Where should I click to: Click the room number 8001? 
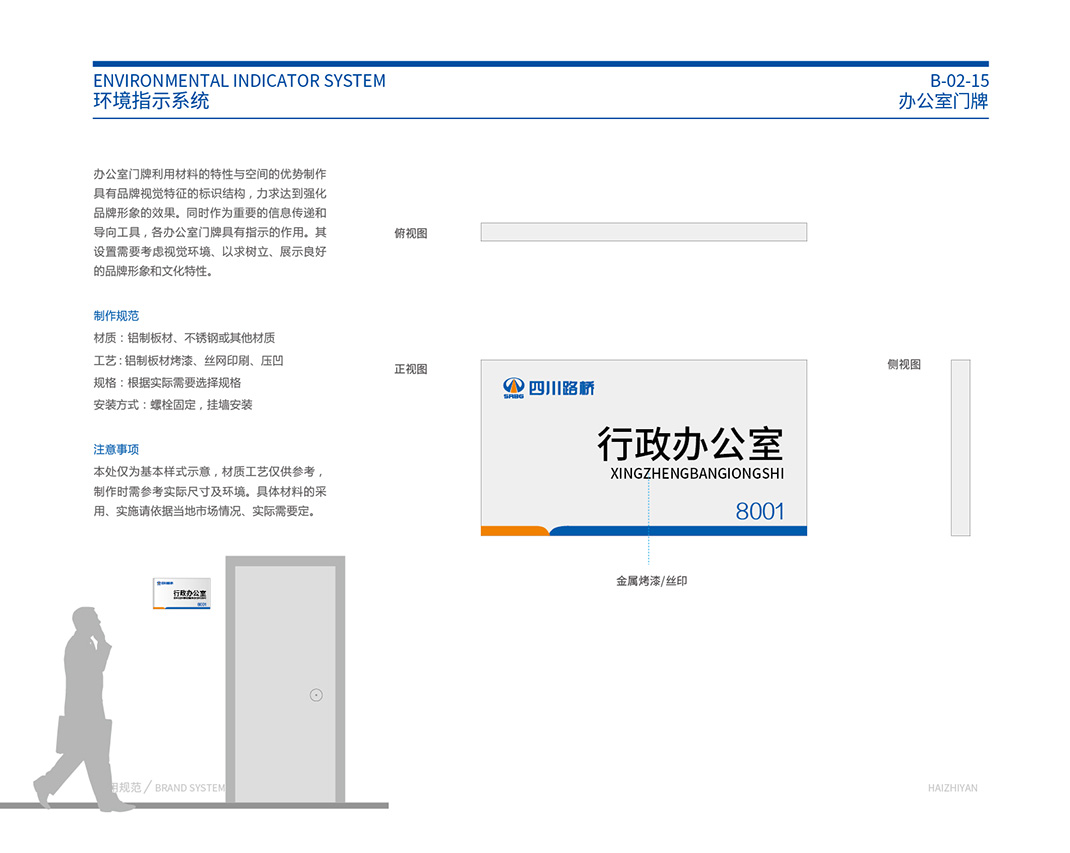[759, 511]
